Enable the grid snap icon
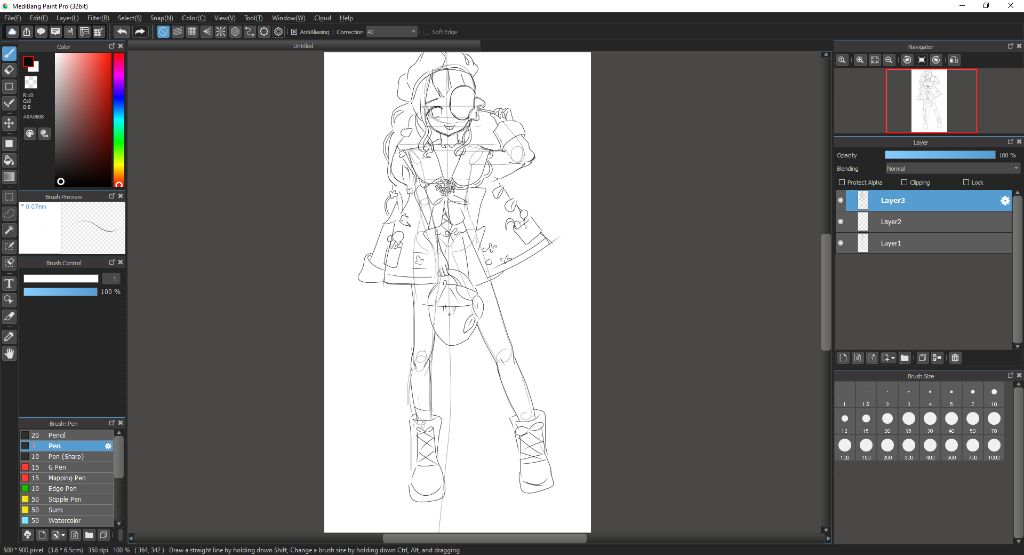The image size is (1024, 555). coord(192,31)
